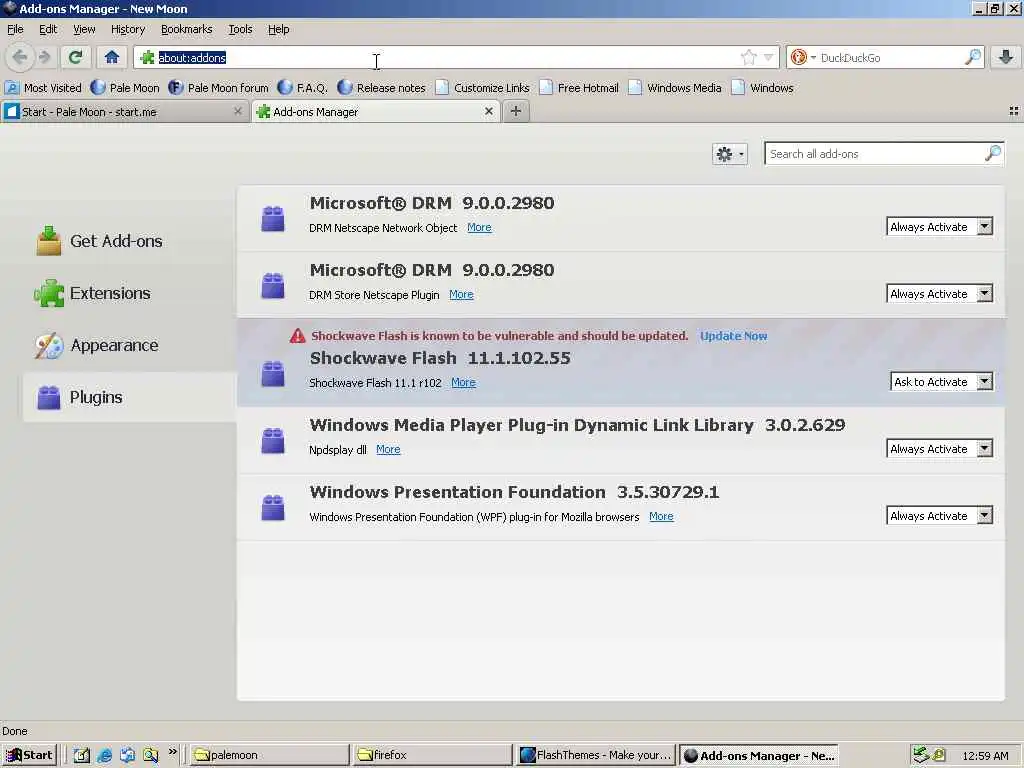Select the Extensions category
1024x768 pixels.
pyautogui.click(x=129, y=293)
